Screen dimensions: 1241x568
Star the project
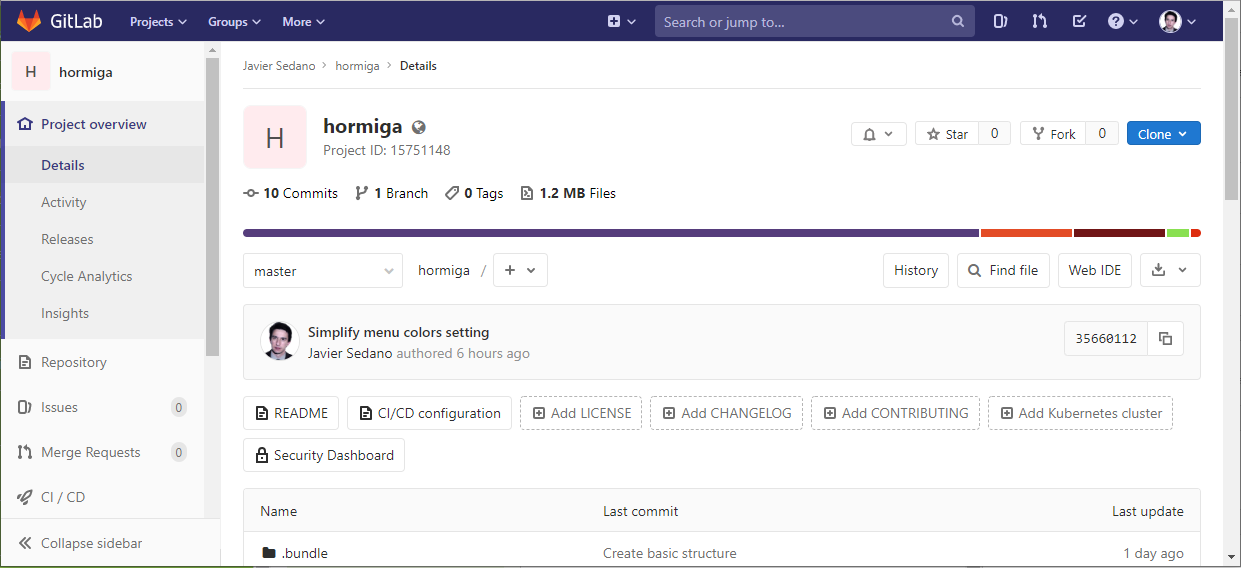947,134
